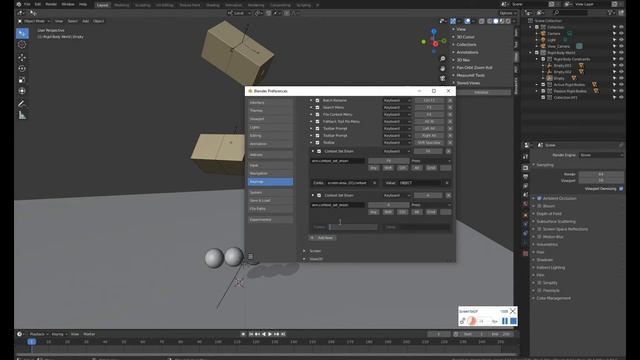Viewport: 640px width, 360px height.
Task: Select Keymap preferences section
Action: click(x=270, y=182)
